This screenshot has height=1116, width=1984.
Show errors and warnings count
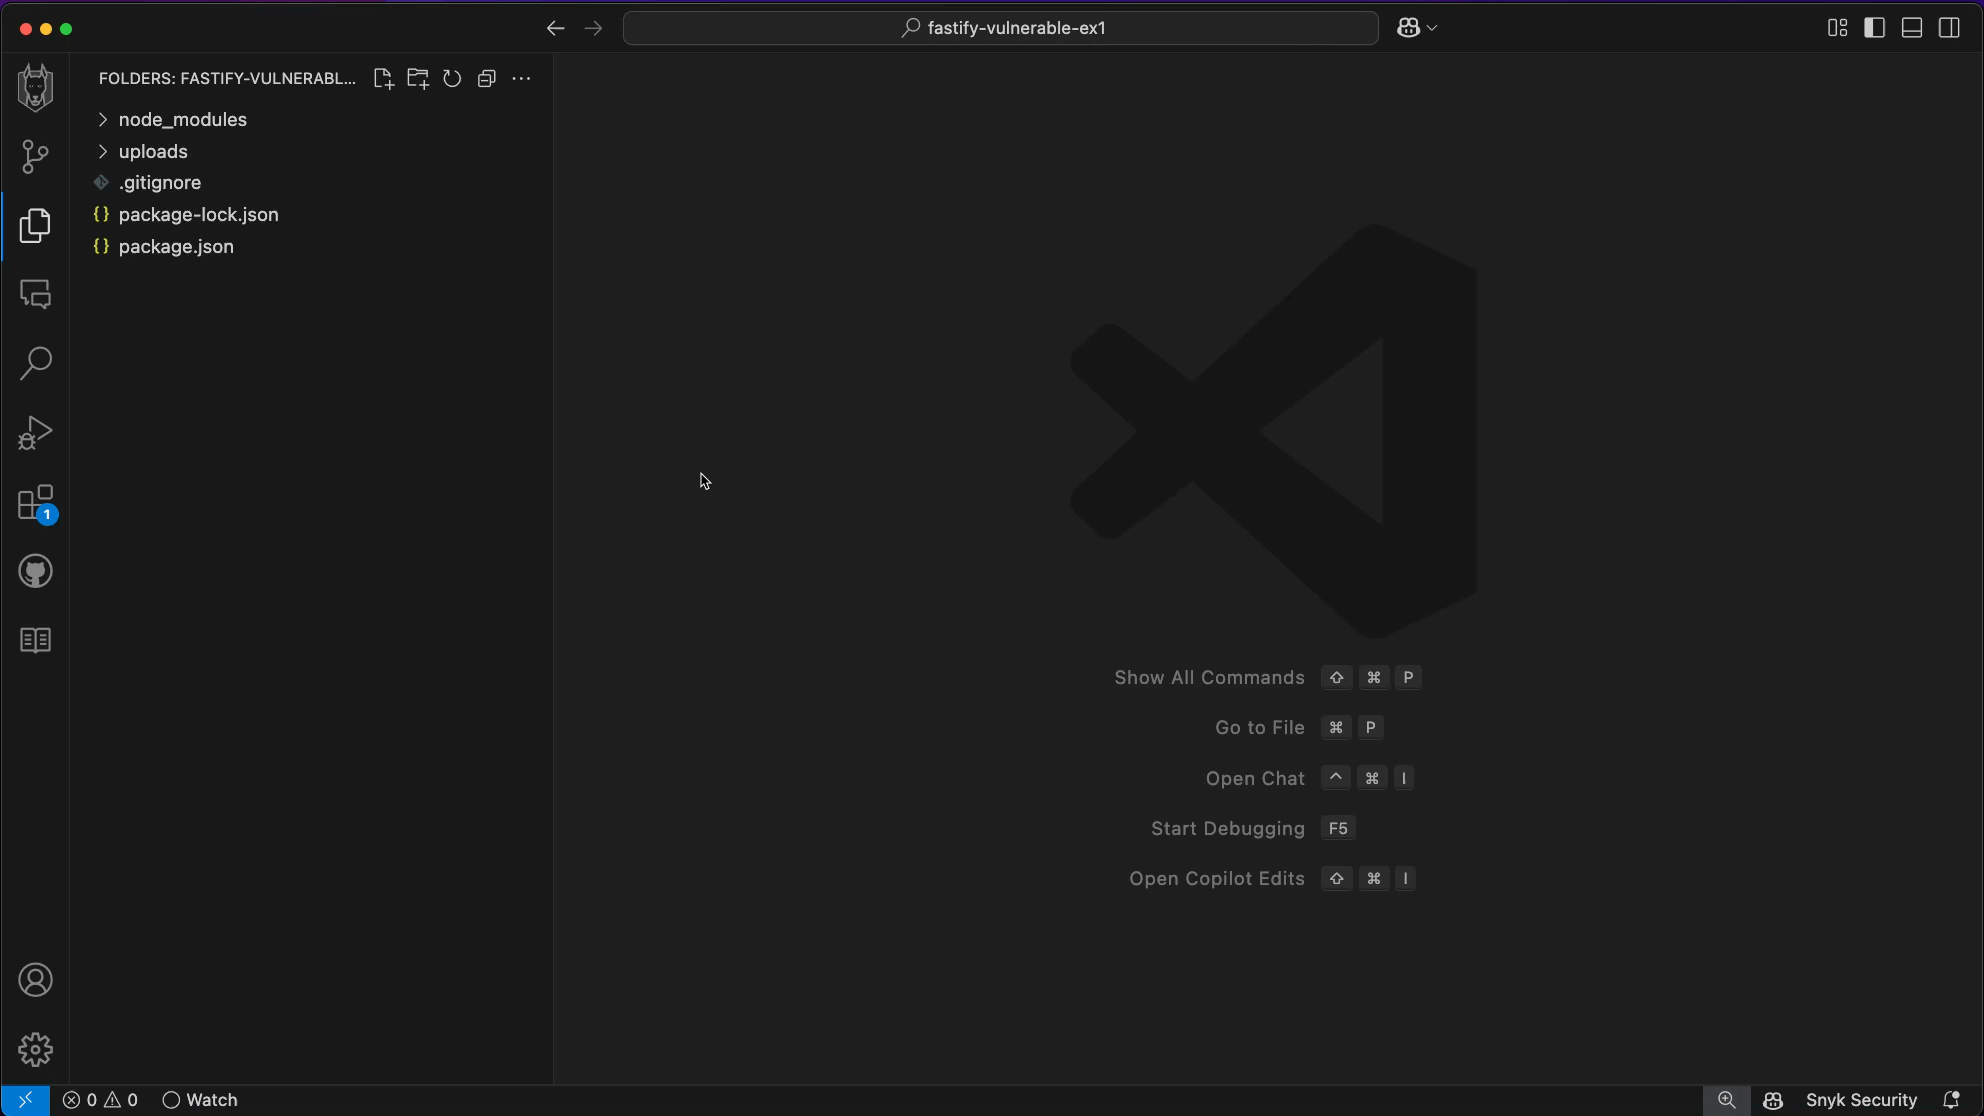click(100, 1100)
